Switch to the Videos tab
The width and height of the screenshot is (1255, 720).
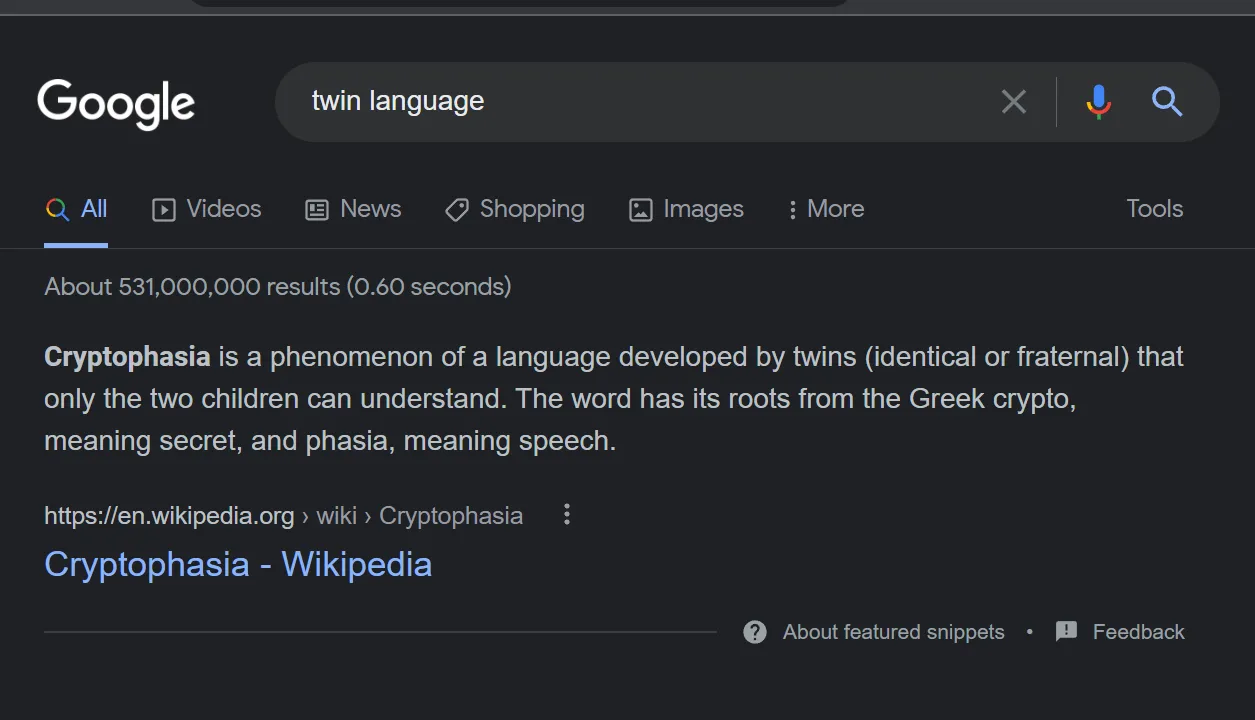[207, 209]
